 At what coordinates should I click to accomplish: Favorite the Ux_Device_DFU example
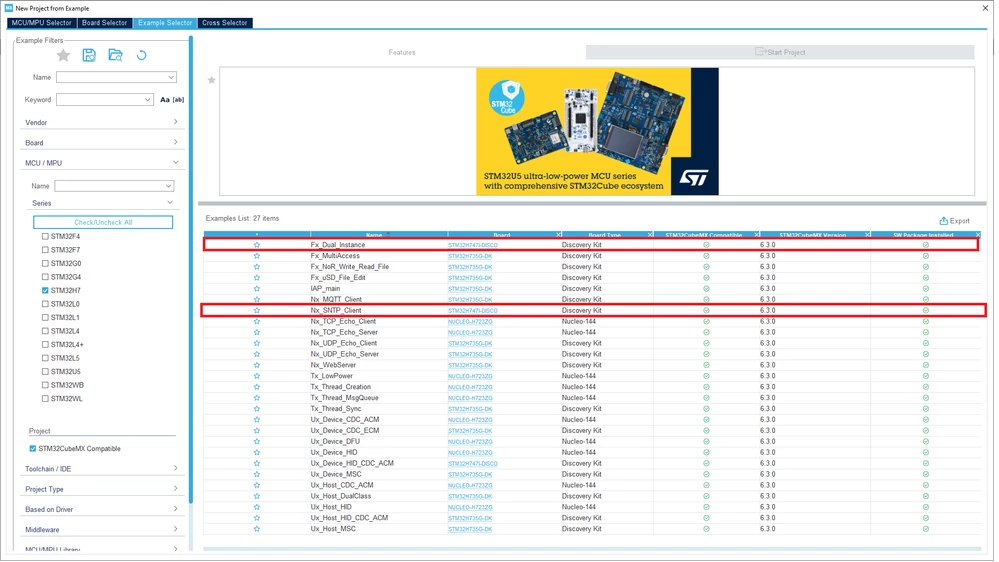coord(257,442)
